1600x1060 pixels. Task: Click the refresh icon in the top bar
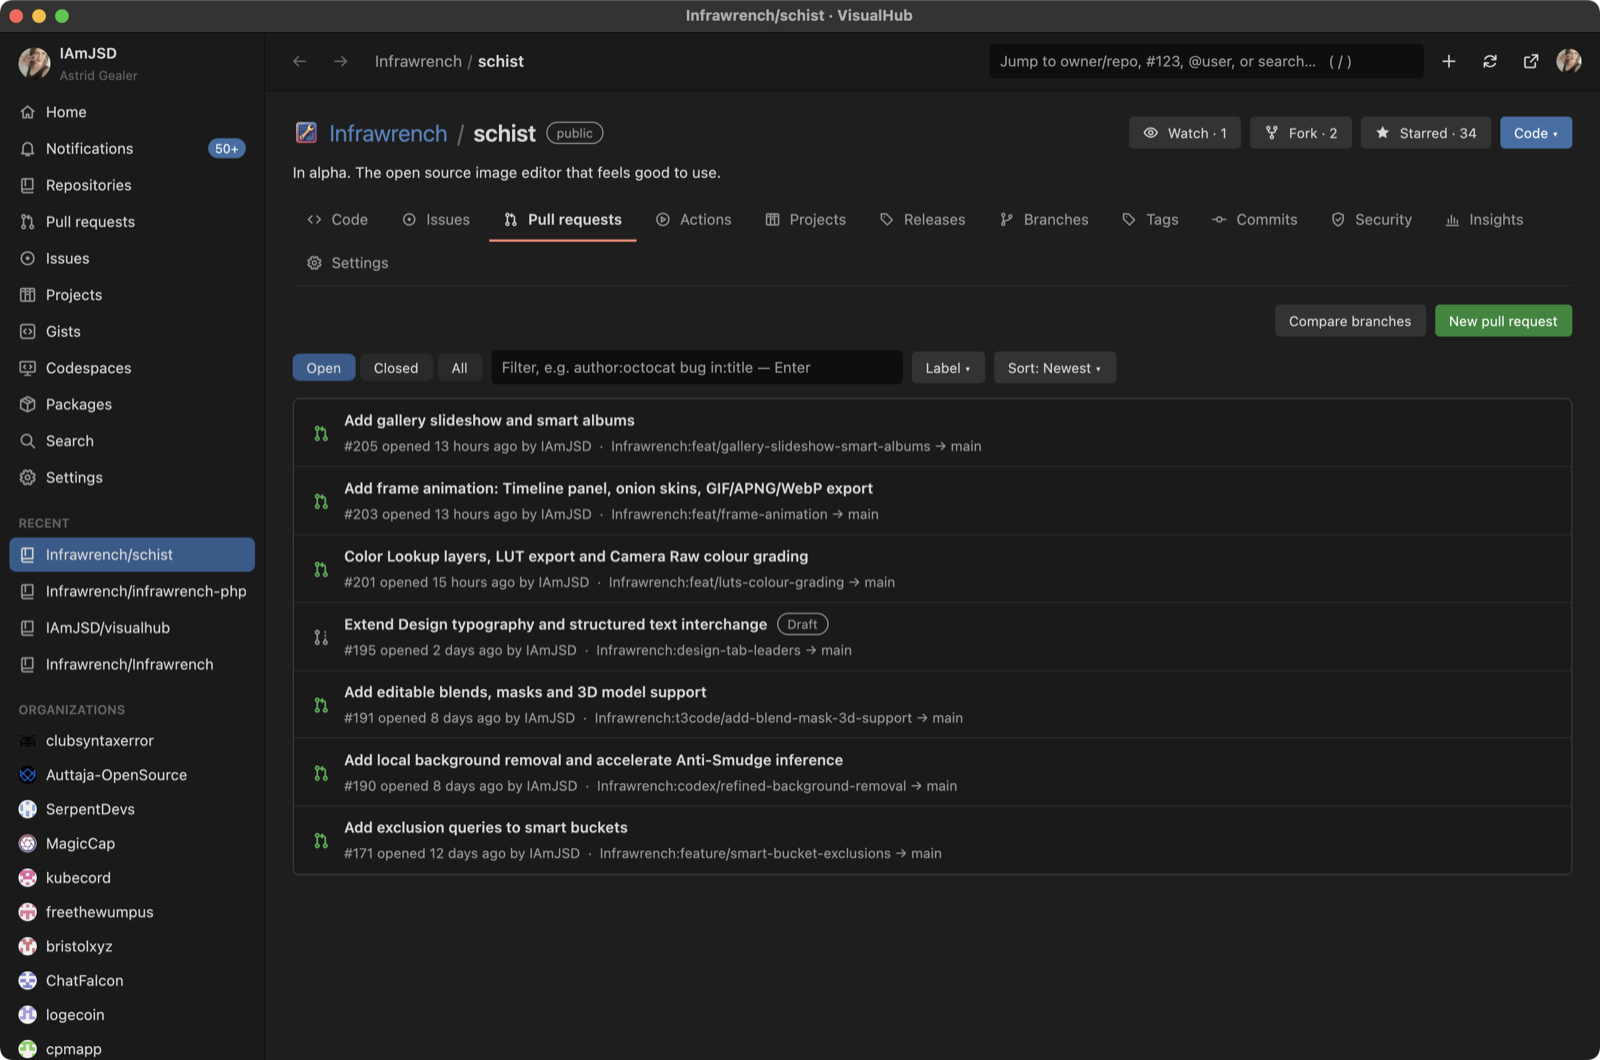pyautogui.click(x=1490, y=61)
